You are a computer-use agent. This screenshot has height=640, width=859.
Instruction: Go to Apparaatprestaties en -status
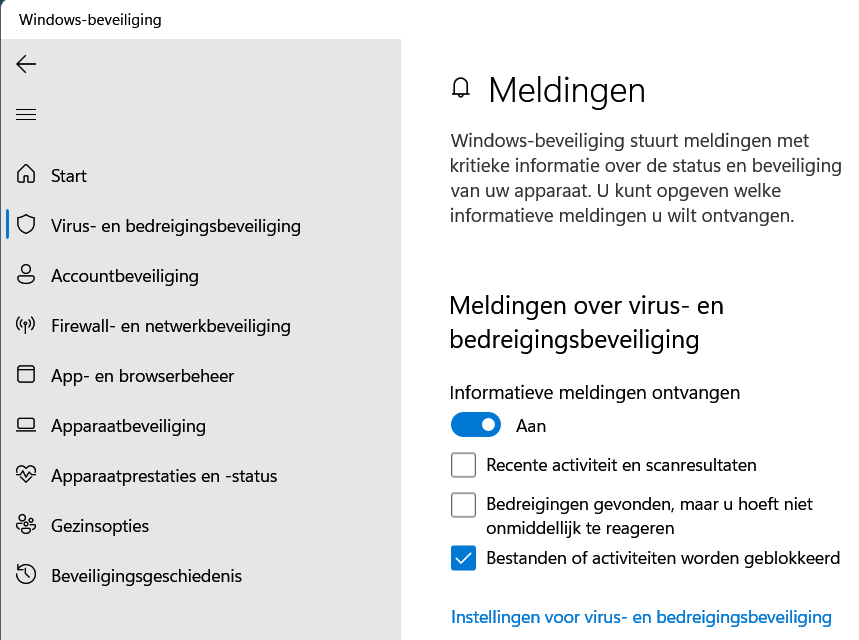tap(164, 475)
